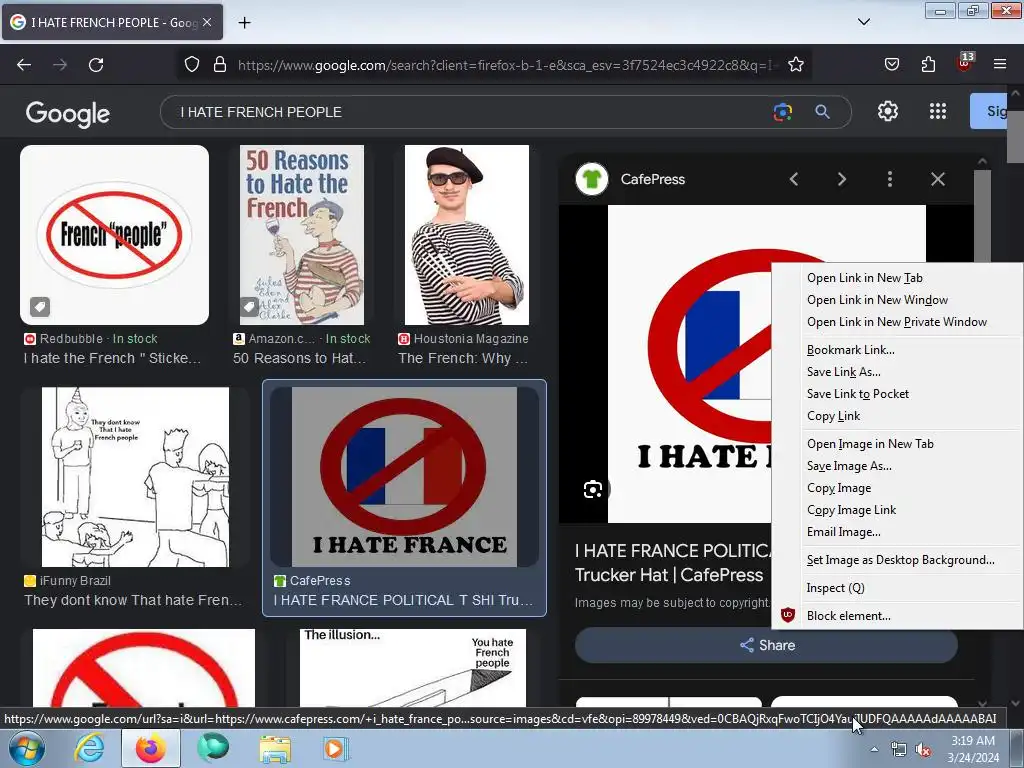The width and height of the screenshot is (1024, 768).
Task: Expand the list all tabs chevron
Action: (x=863, y=22)
